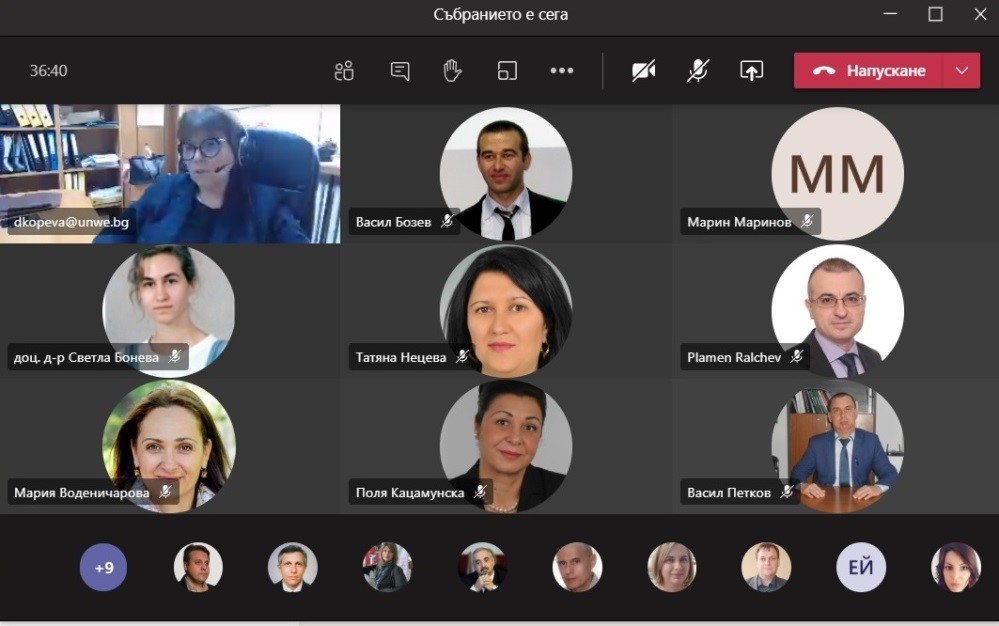Click muted mic icon beside Васил Бозев
Viewport: 999px width, 626px height.
(447, 222)
